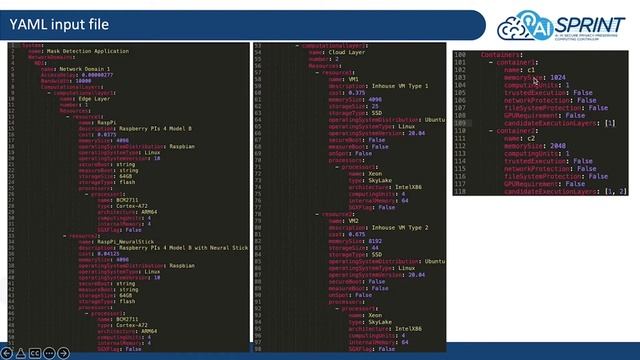Select resource name 'VM2'
640x360 pixels.
(x=353, y=221)
